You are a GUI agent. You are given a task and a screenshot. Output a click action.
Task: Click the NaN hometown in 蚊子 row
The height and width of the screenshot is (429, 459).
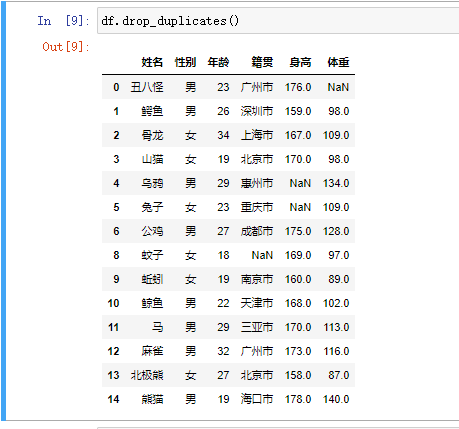pyautogui.click(x=262, y=255)
